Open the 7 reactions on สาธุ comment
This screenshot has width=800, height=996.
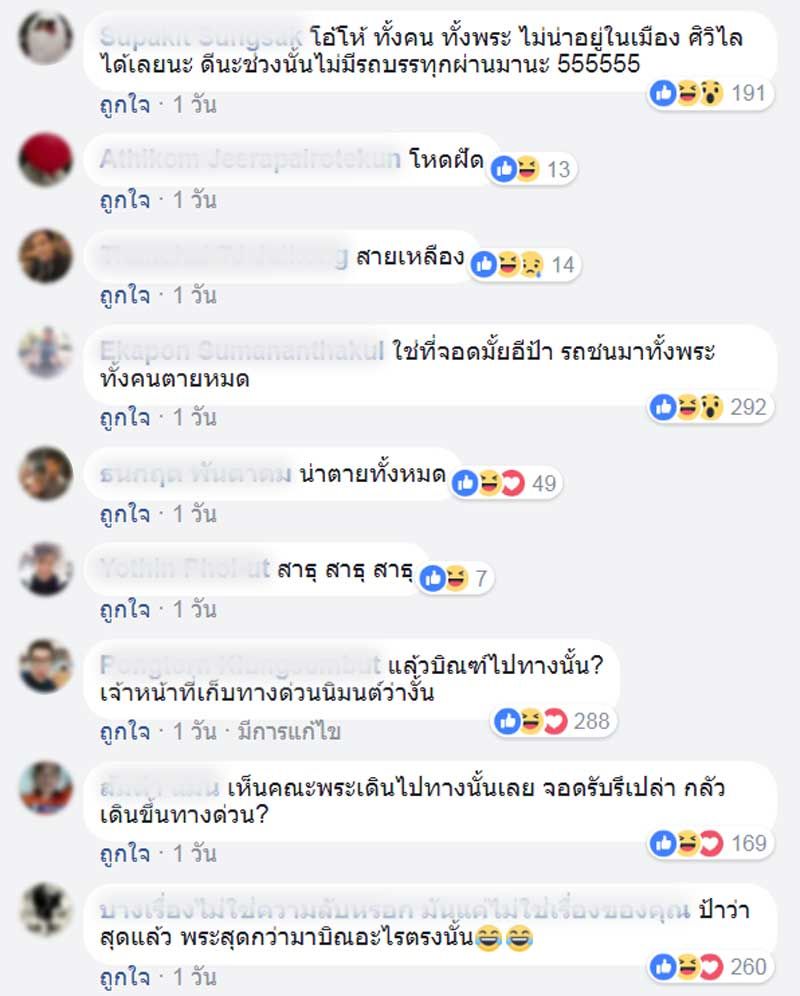[x=456, y=578]
